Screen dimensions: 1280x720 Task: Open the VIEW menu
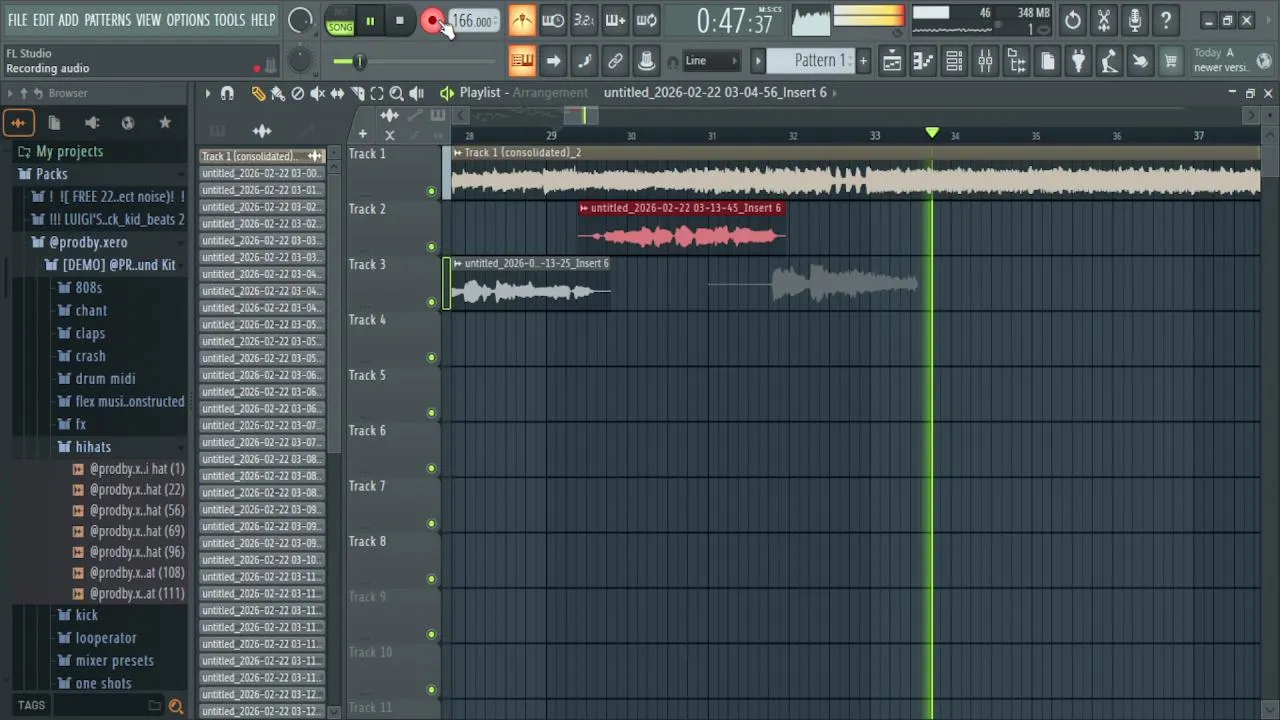point(148,20)
